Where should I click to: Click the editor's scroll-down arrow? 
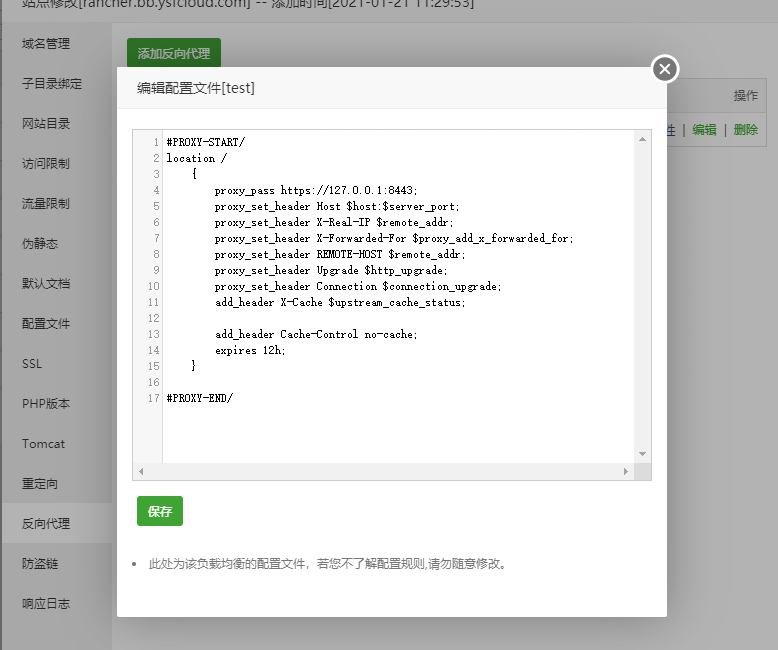643,454
